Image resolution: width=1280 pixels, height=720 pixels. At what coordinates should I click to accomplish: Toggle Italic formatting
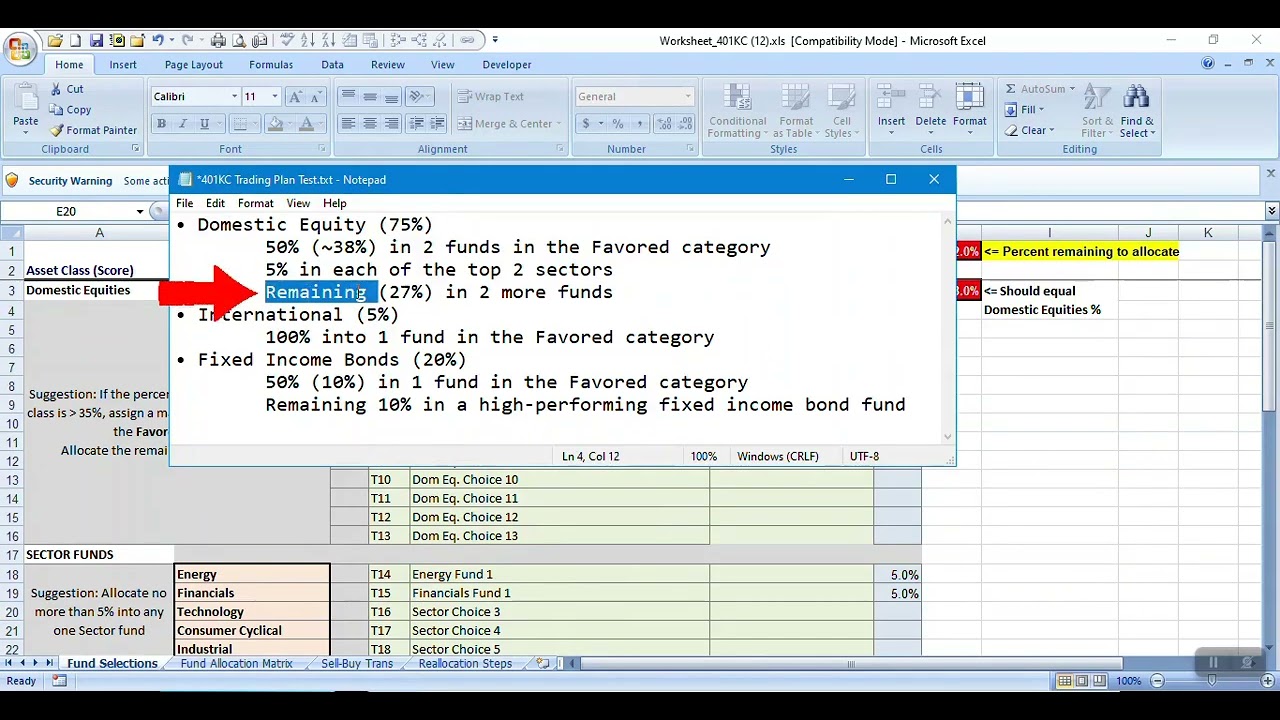[182, 124]
